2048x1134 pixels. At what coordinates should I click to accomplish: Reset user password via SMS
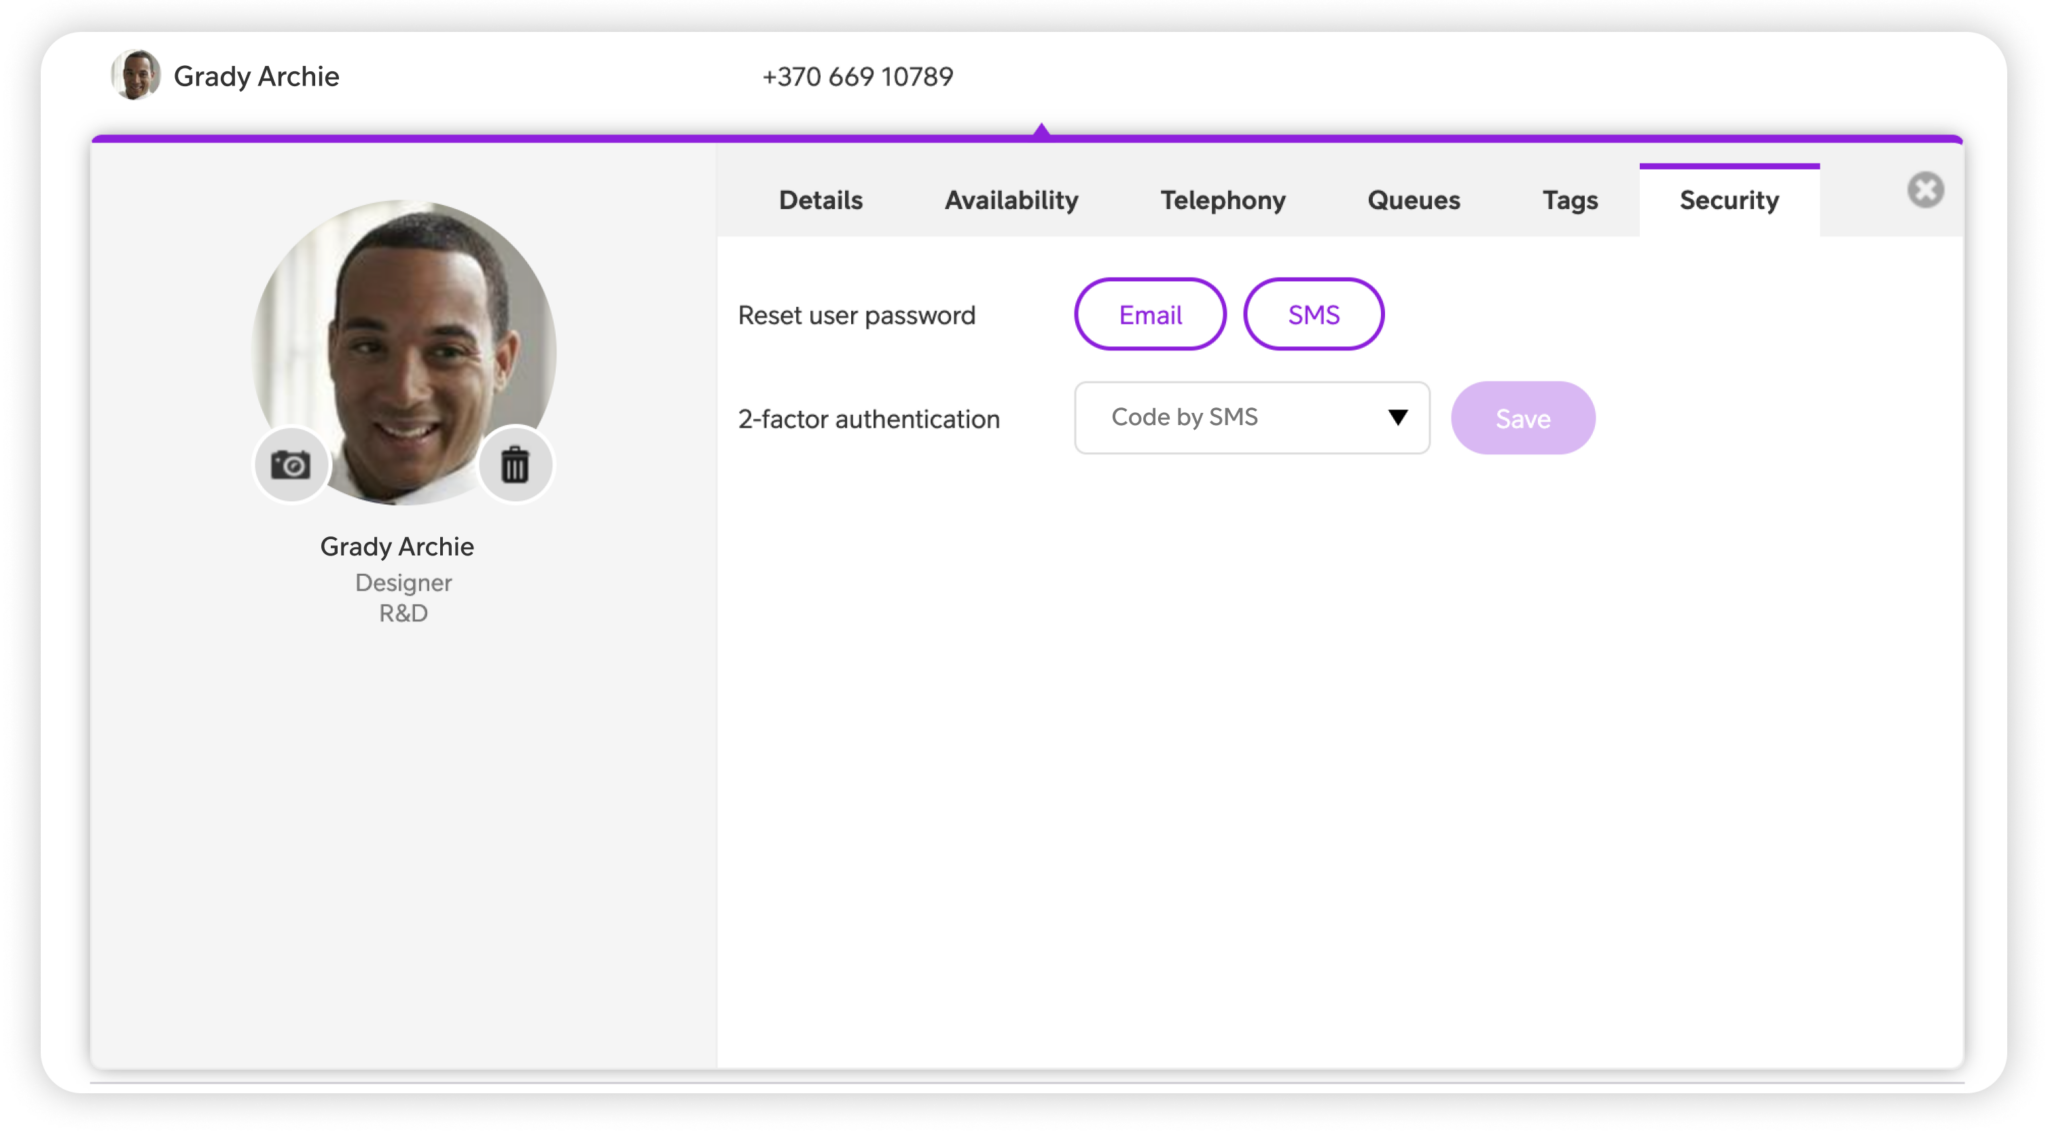coord(1313,314)
